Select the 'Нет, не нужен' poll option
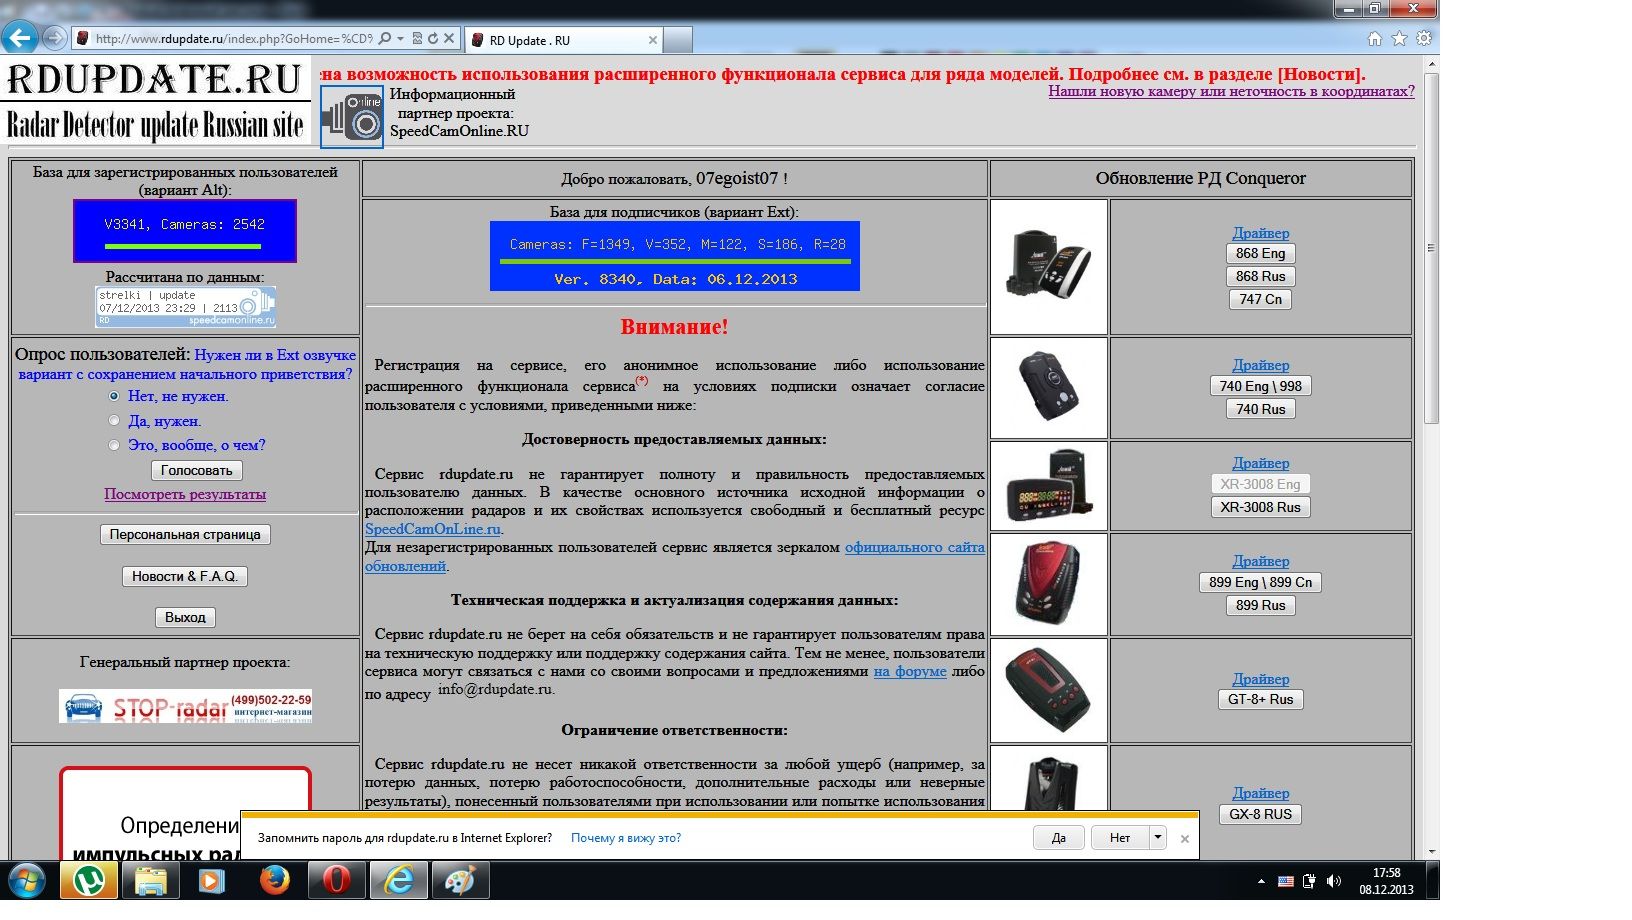This screenshot has width=1632, height=920. (114, 396)
